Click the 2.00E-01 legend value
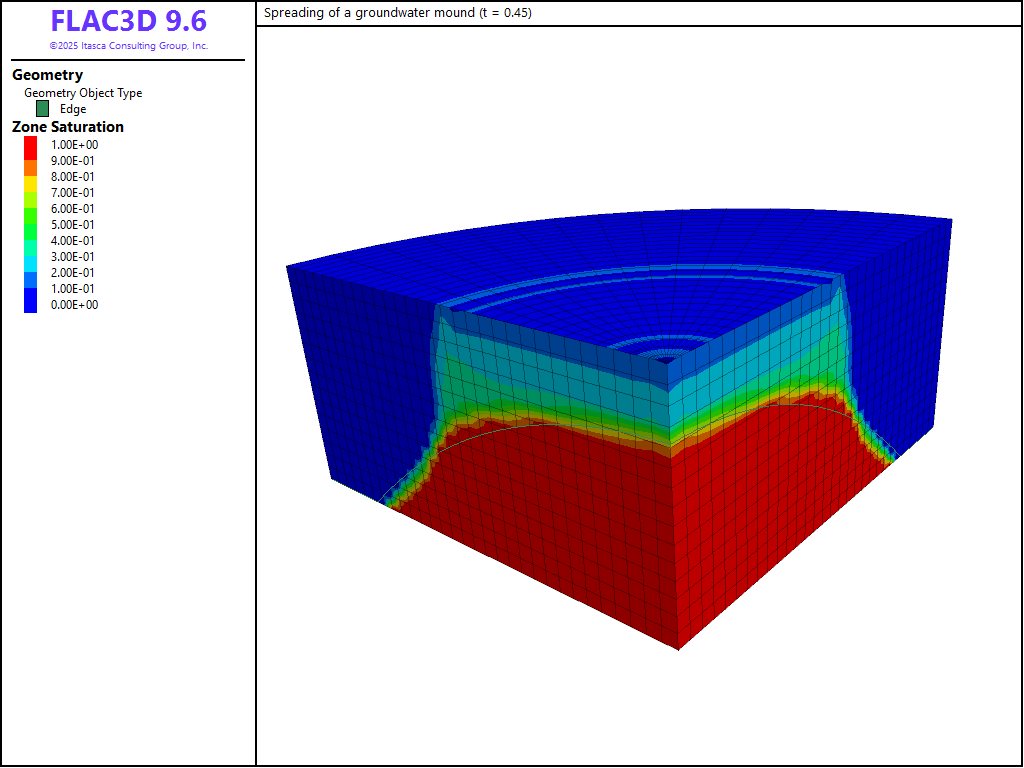 (75, 273)
